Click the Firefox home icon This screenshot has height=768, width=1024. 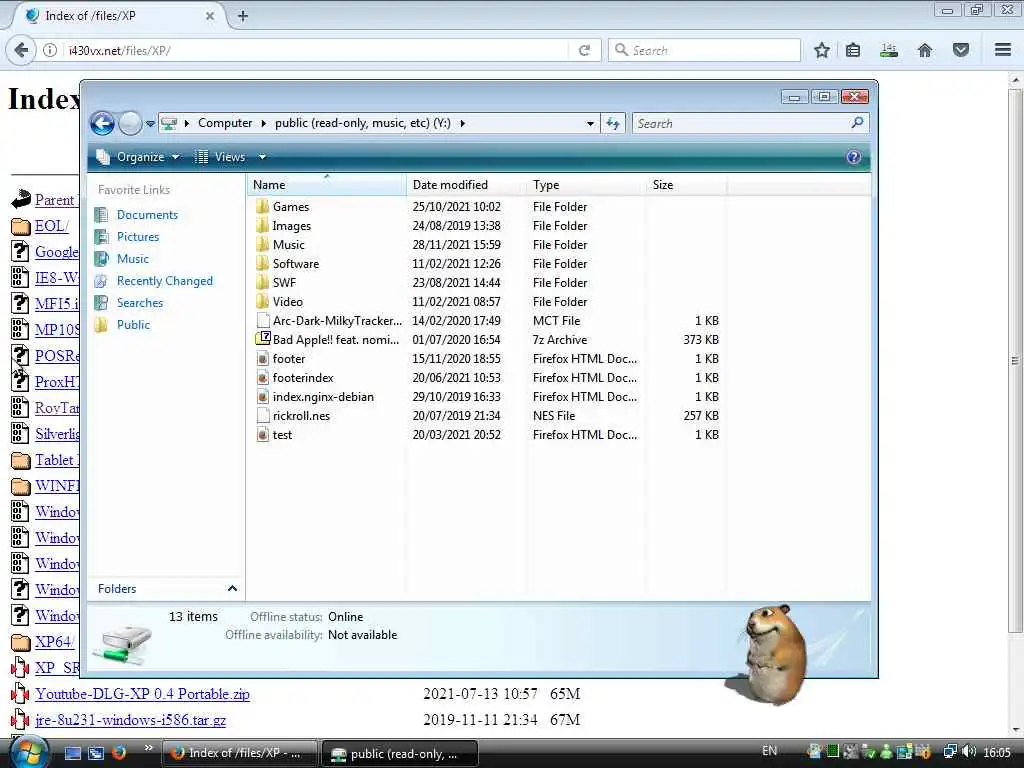click(925, 50)
